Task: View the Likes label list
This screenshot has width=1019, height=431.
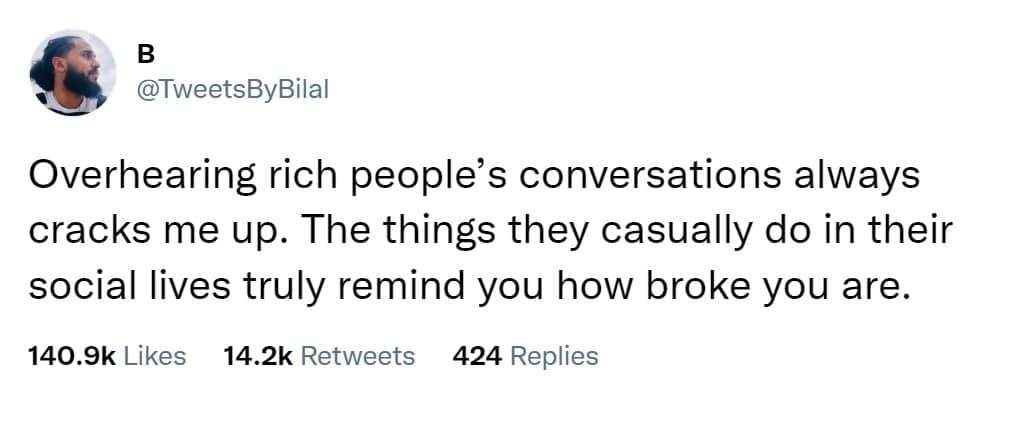Action: 155,355
